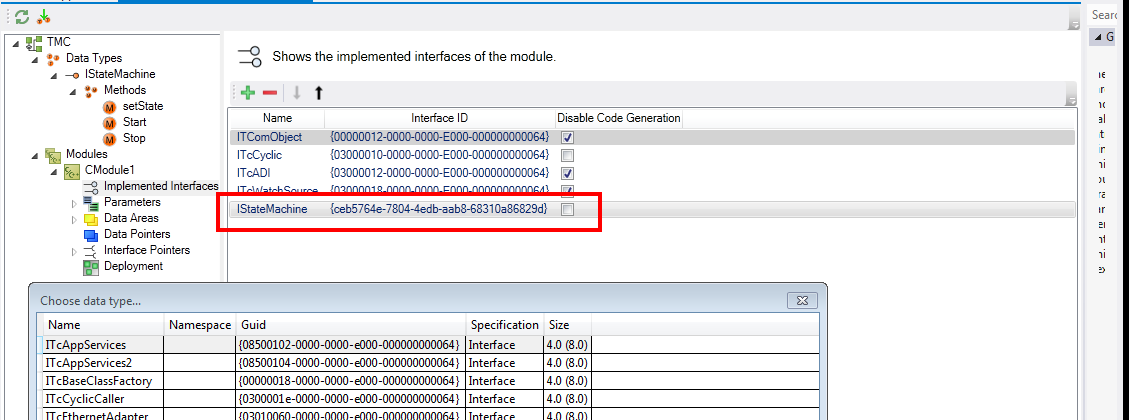
Task: Select the Start method
Action: point(135,122)
